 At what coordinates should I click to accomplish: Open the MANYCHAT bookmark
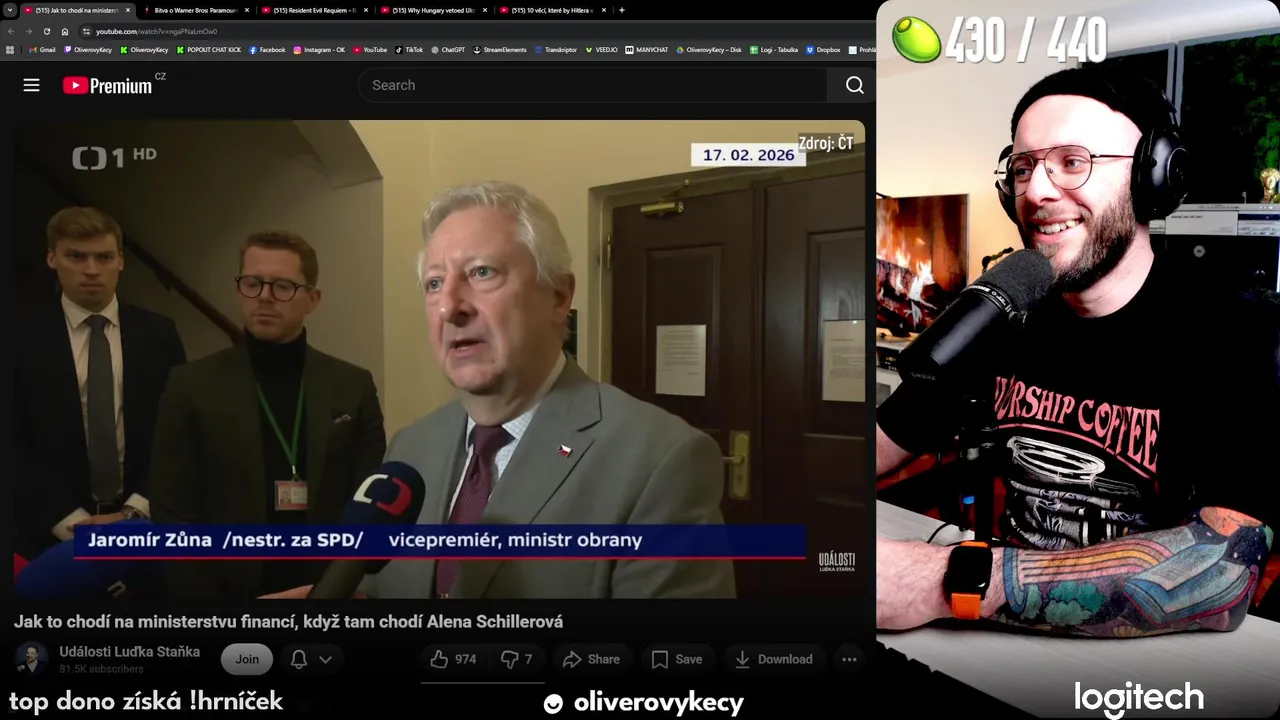648,49
